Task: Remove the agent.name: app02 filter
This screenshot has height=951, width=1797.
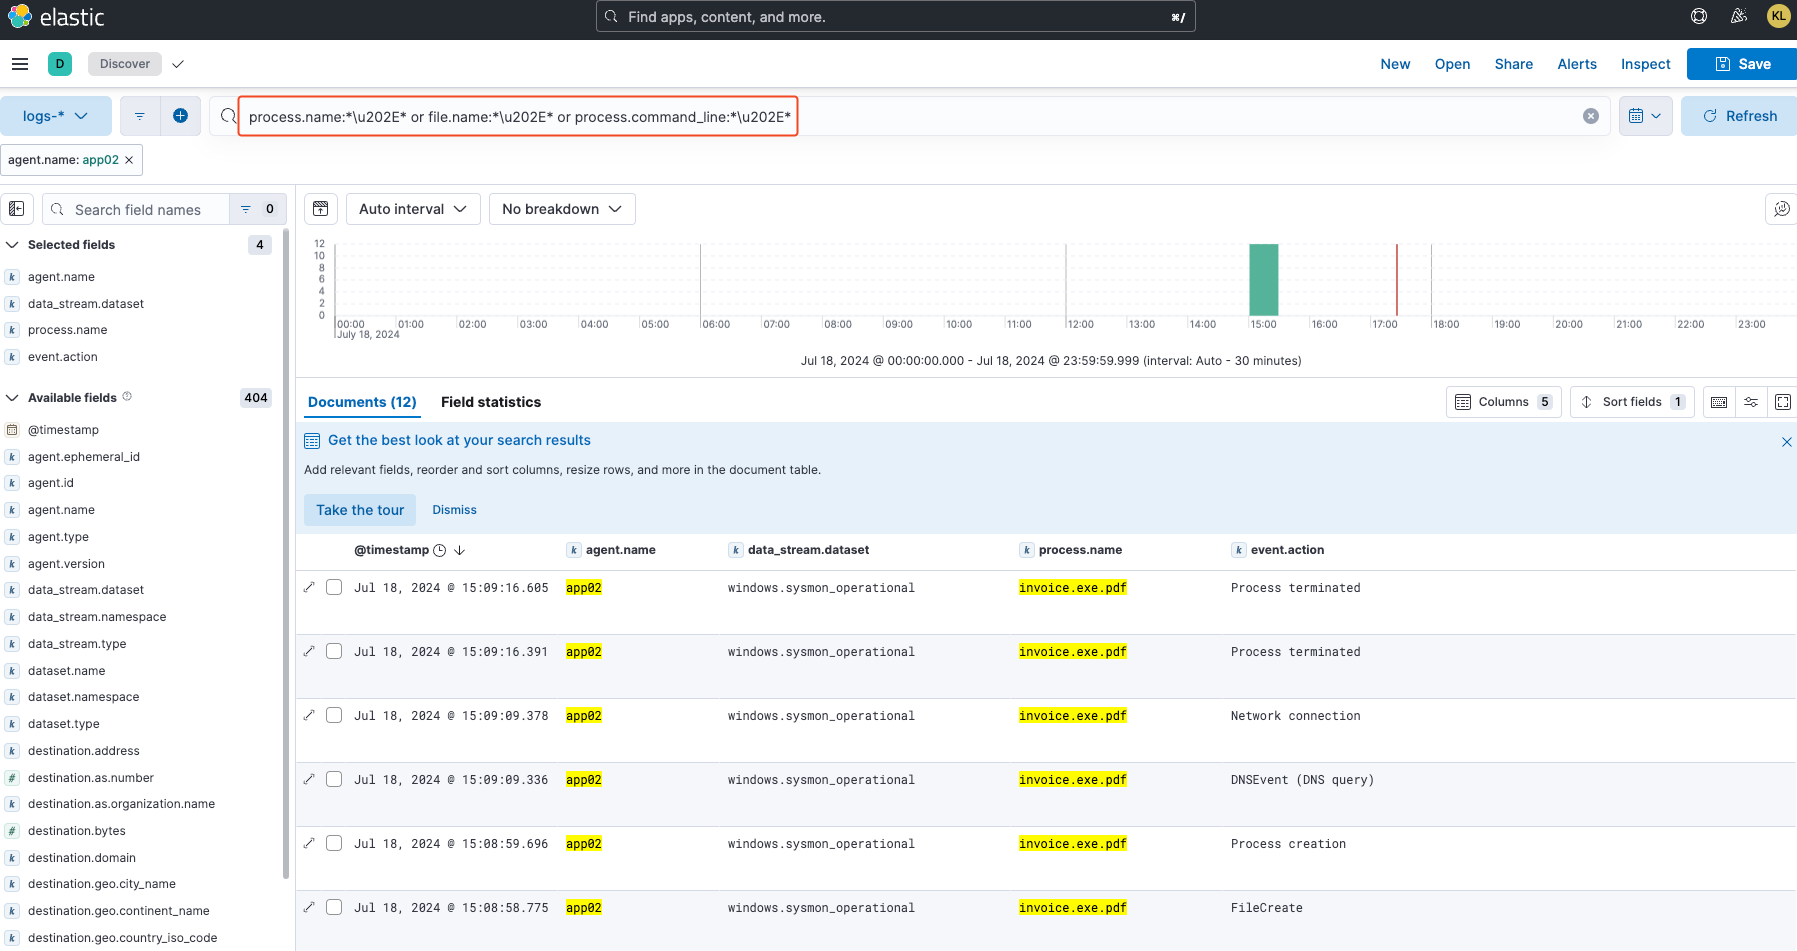Action: (129, 160)
